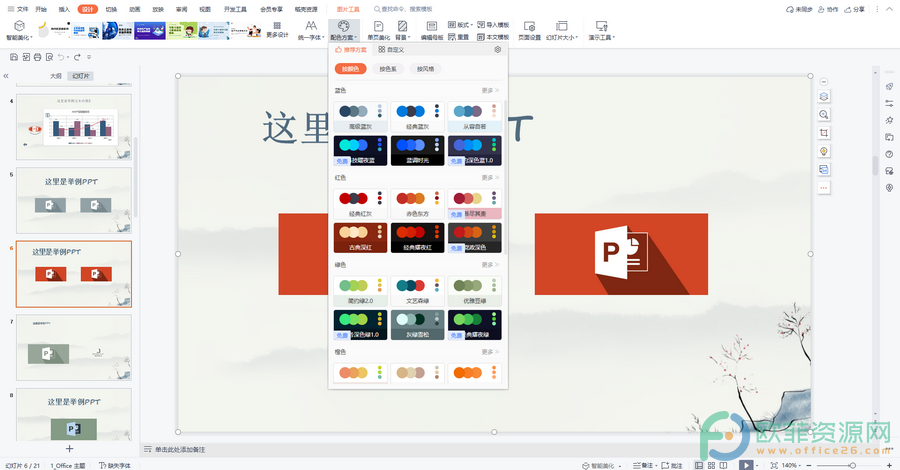Image resolution: width=900 pixels, height=470 pixels.
Task: Switch to the 视图 ribbon tab
Action: [x=205, y=9]
